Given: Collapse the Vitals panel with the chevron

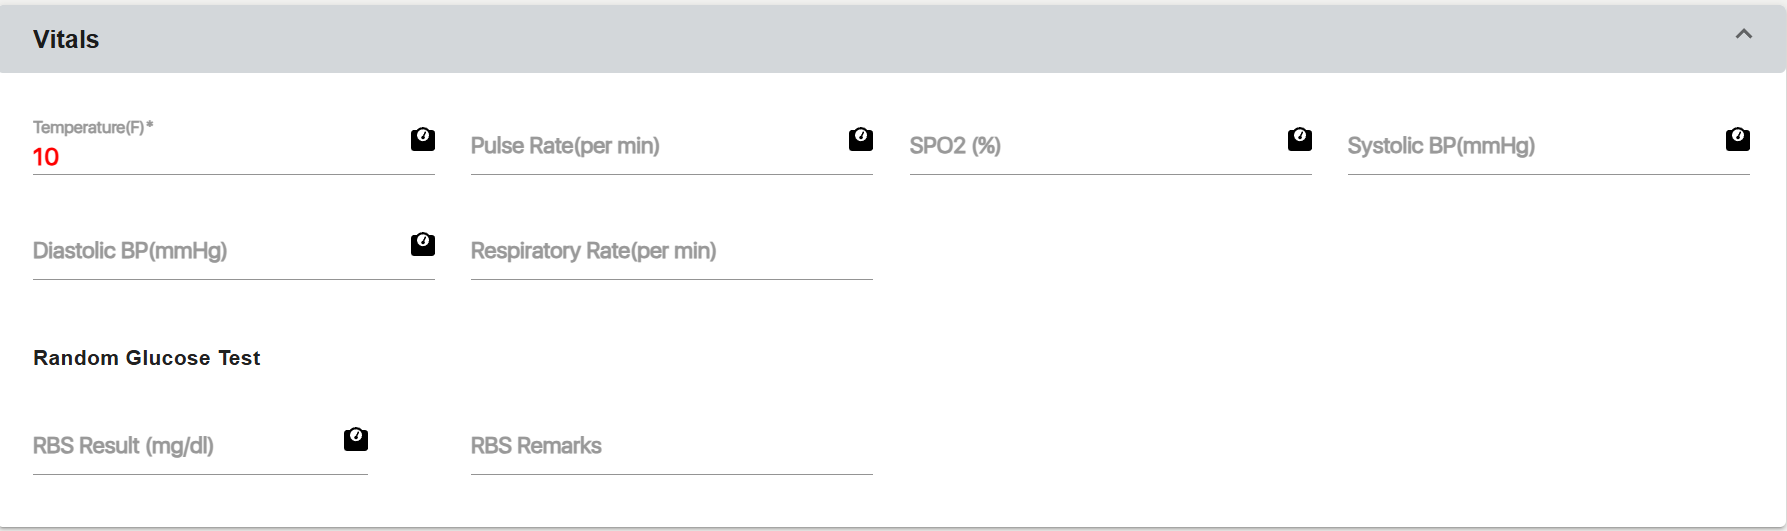Looking at the screenshot, I should [1744, 34].
